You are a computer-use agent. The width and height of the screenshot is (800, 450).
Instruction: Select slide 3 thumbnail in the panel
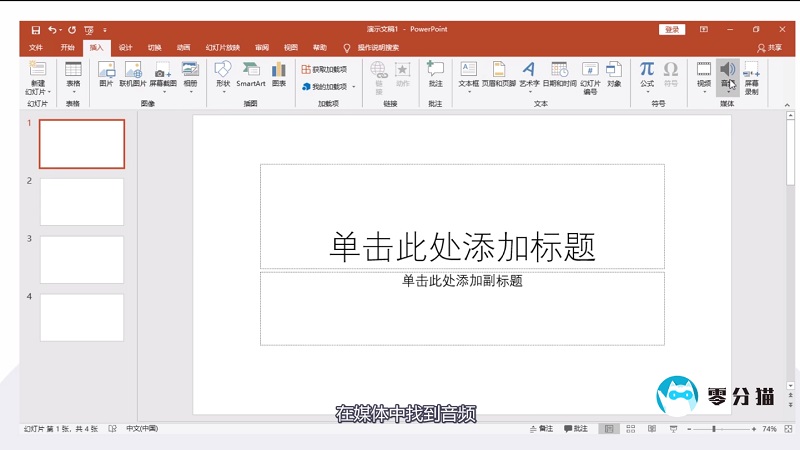pyautogui.click(x=82, y=259)
